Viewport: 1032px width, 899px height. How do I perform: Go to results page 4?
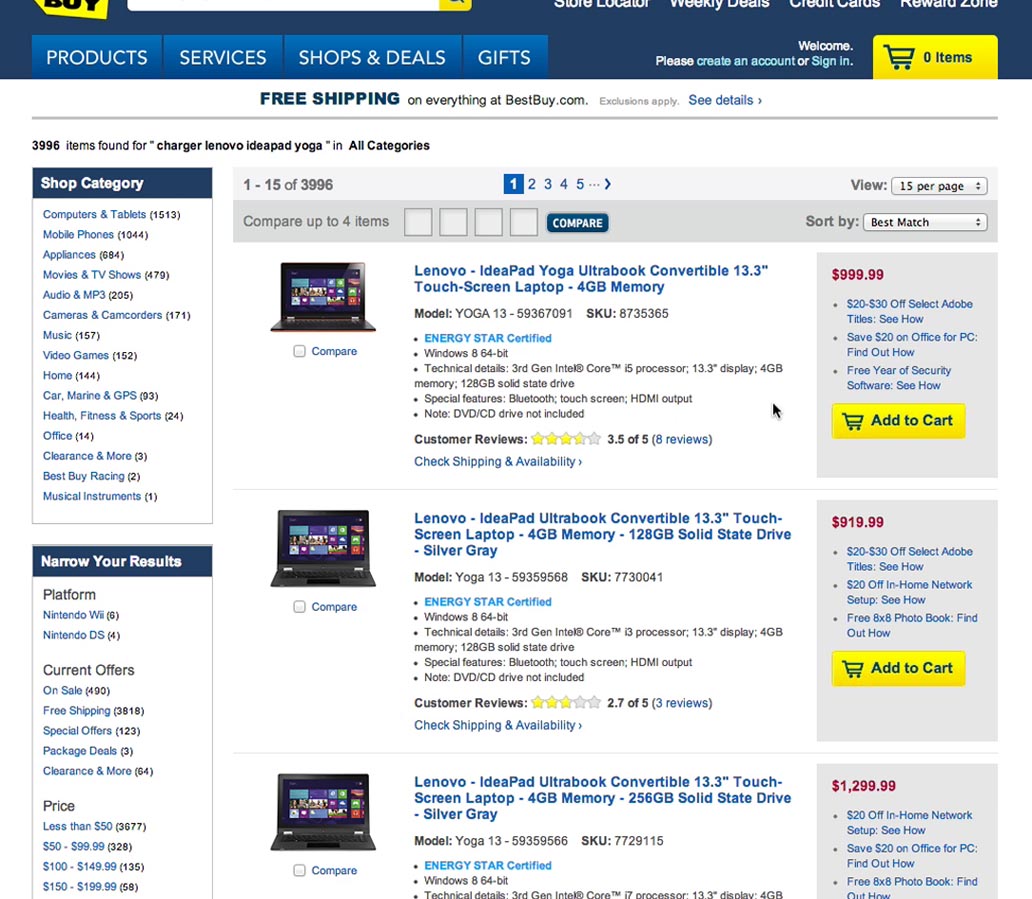click(x=563, y=184)
